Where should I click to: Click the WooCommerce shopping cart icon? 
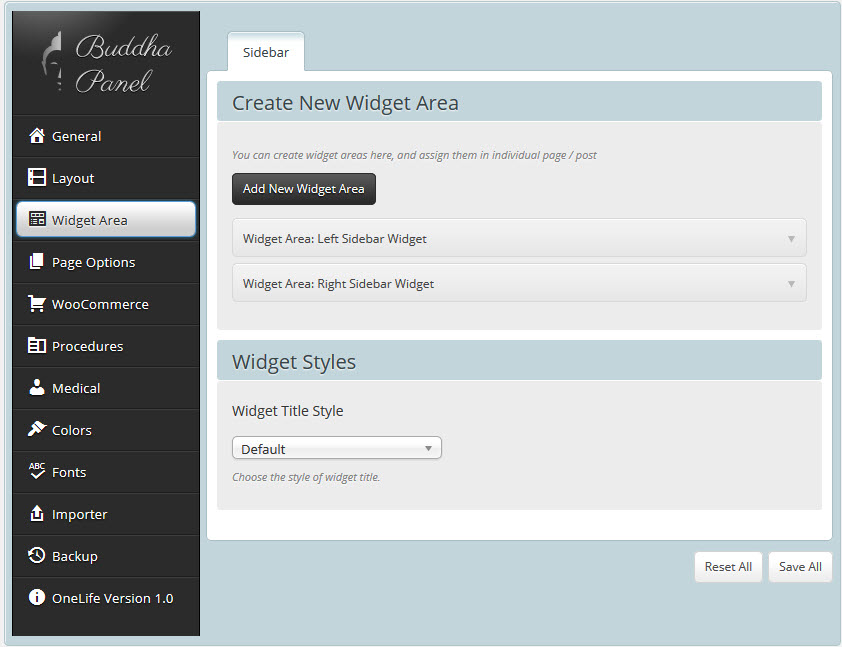click(x=37, y=304)
